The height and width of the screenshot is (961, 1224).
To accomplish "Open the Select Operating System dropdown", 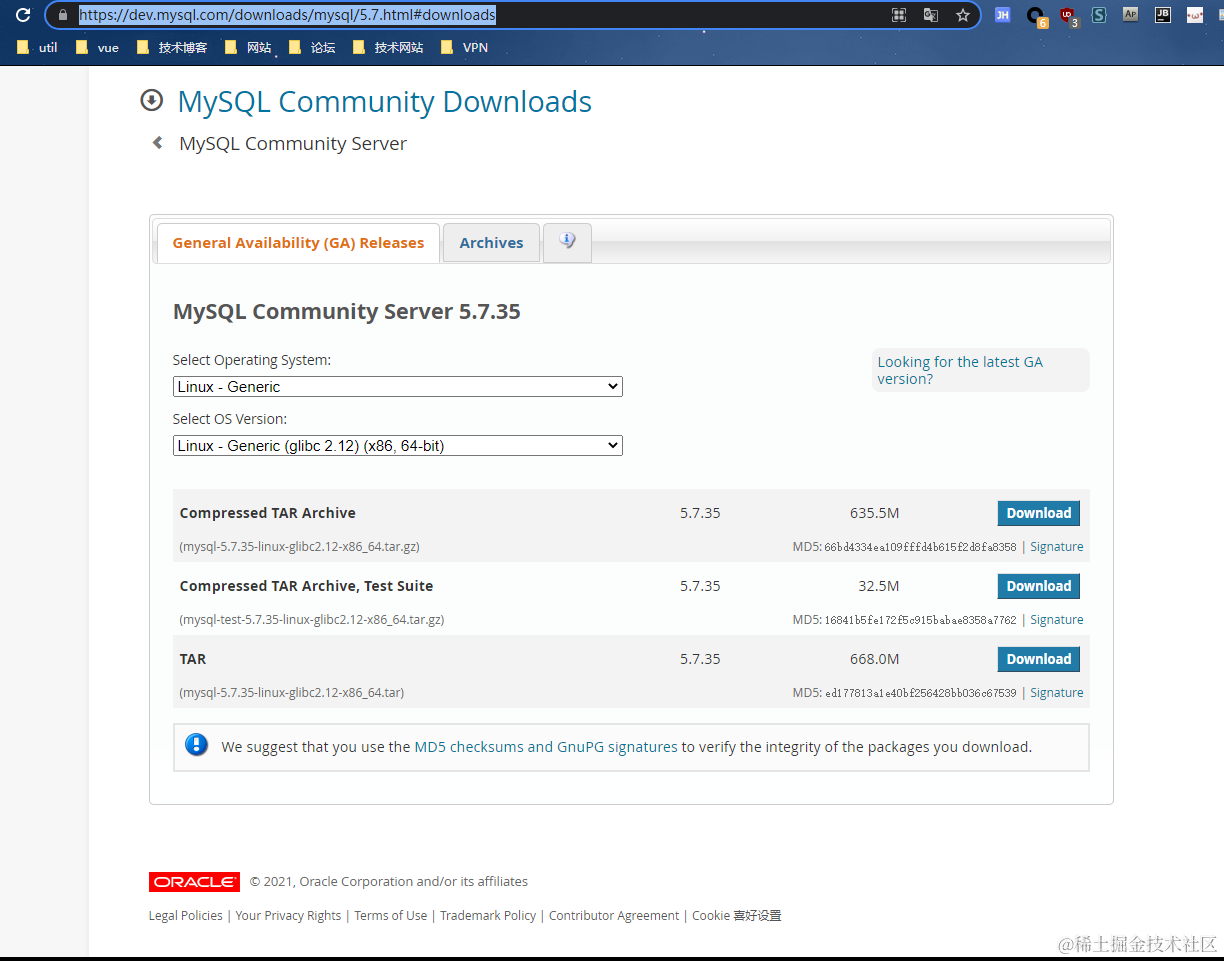I will click(398, 386).
